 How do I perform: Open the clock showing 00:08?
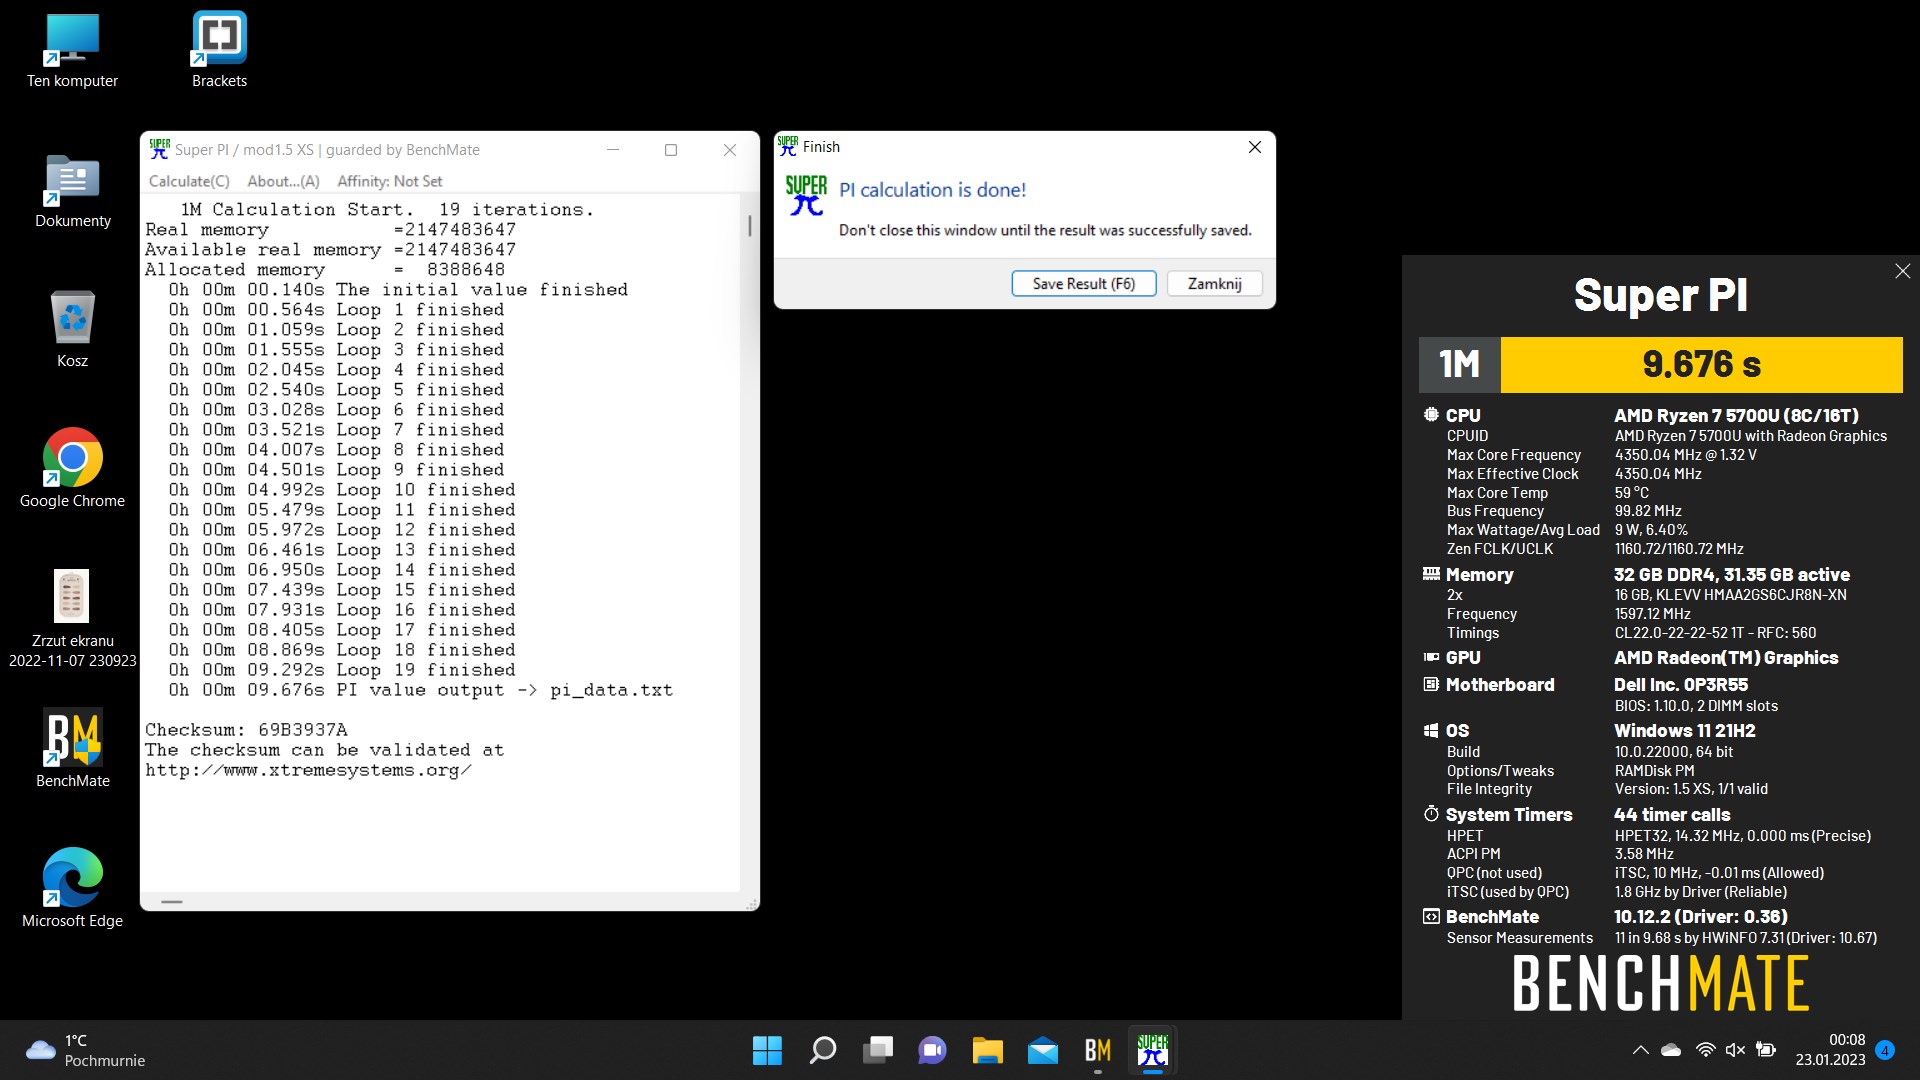[x=1830, y=1050]
